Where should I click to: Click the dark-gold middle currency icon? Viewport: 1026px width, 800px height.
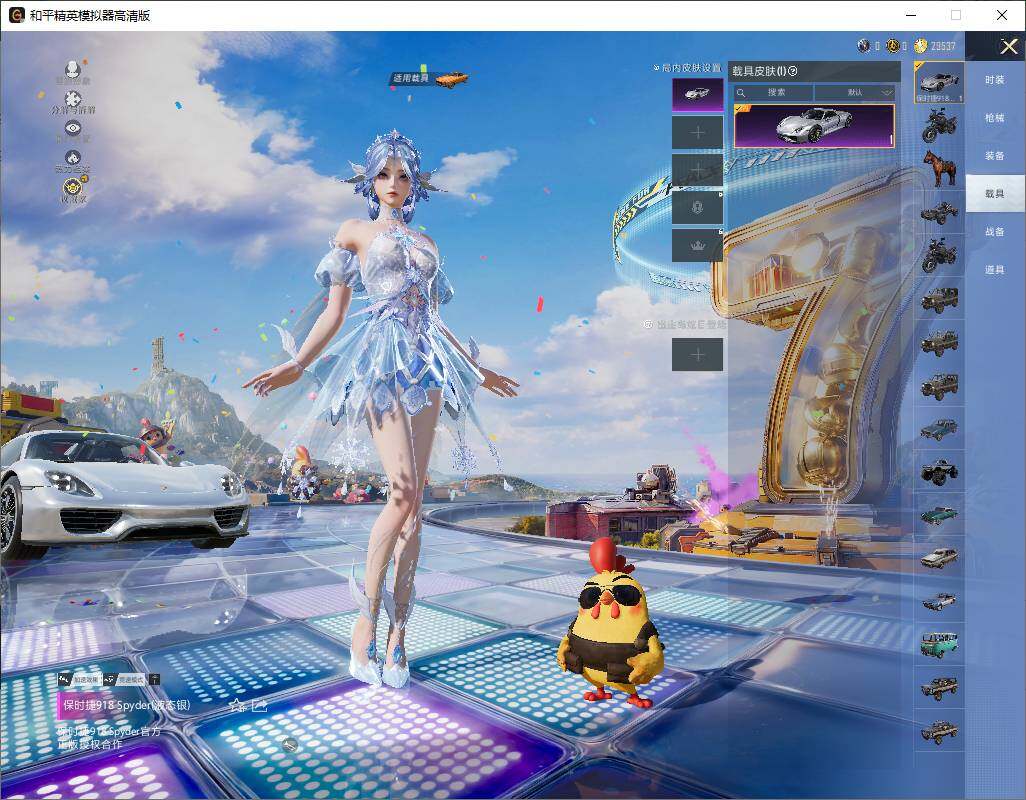pos(893,46)
